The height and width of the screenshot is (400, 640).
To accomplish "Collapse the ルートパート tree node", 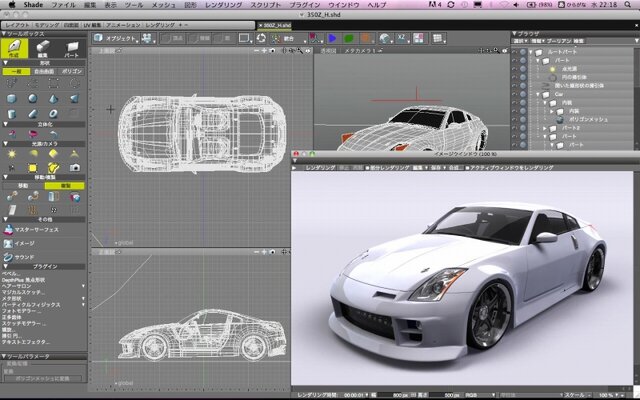I will (x=531, y=52).
